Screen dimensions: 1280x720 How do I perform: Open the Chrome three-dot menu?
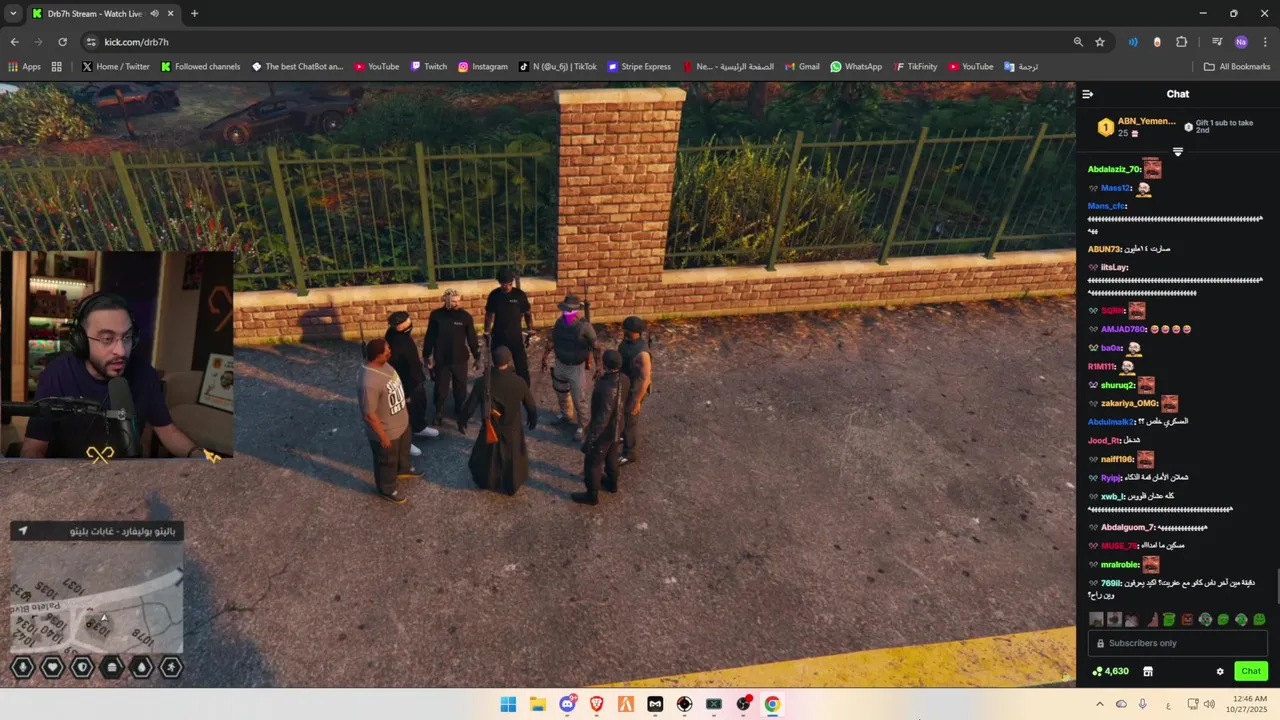tap(1265, 42)
